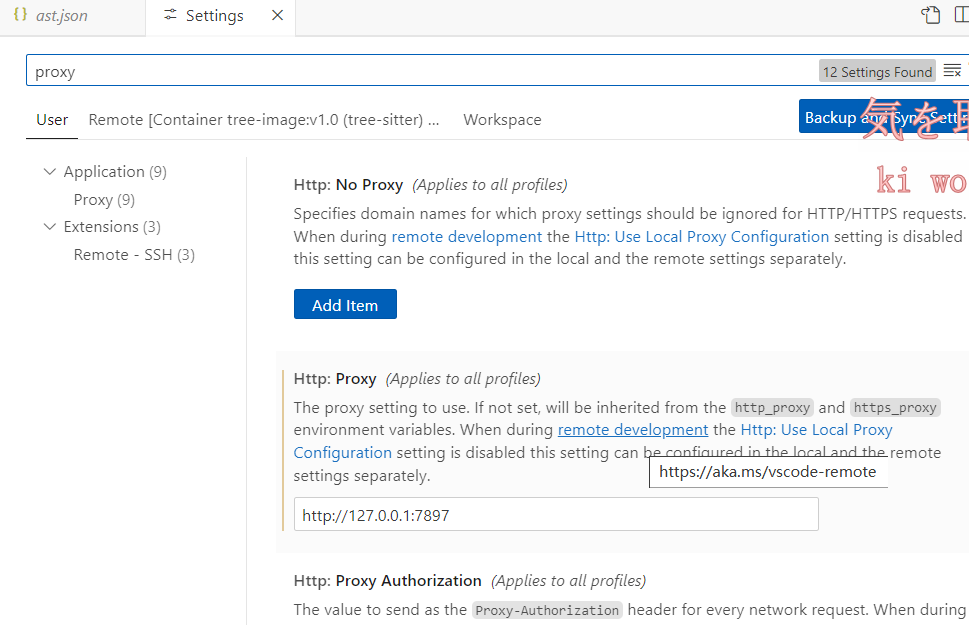Clear settings search input icon
969x625 pixels.
click(x=952, y=71)
